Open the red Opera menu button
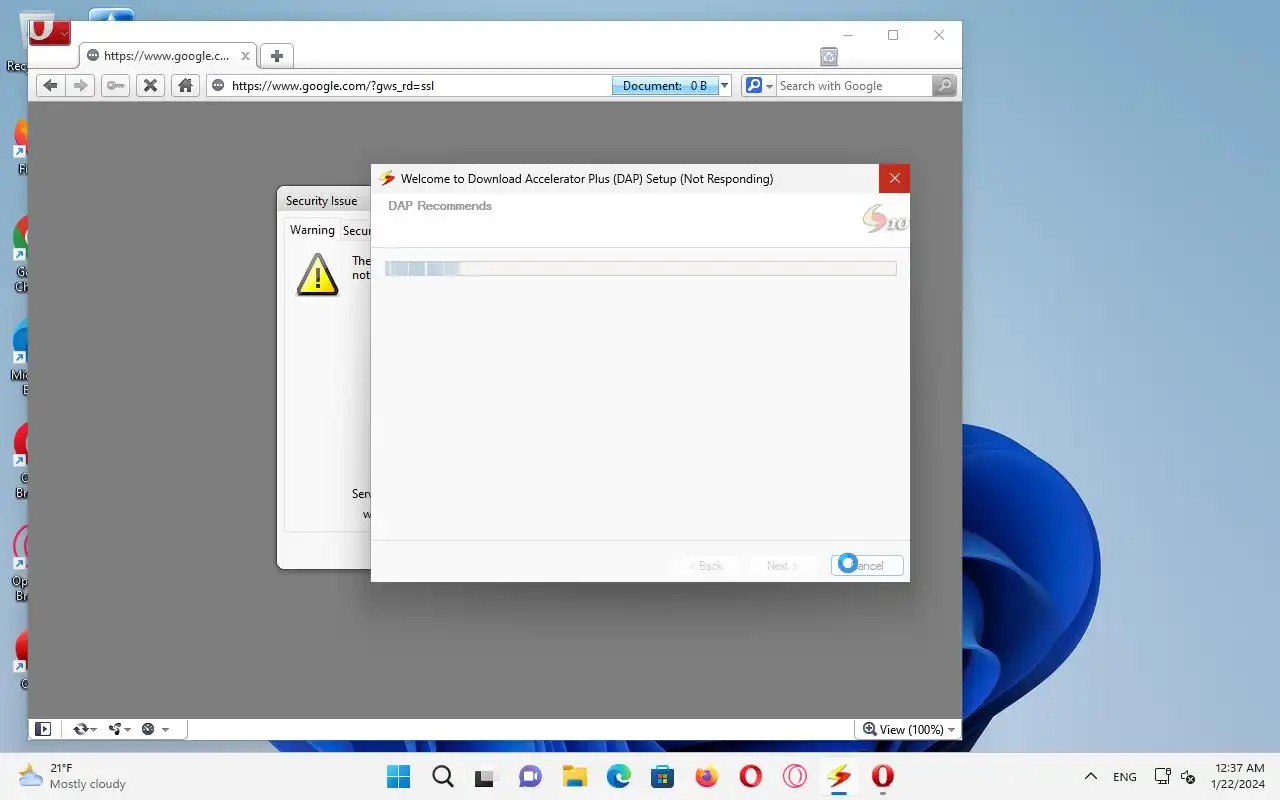The image size is (1280, 800). click(x=49, y=33)
